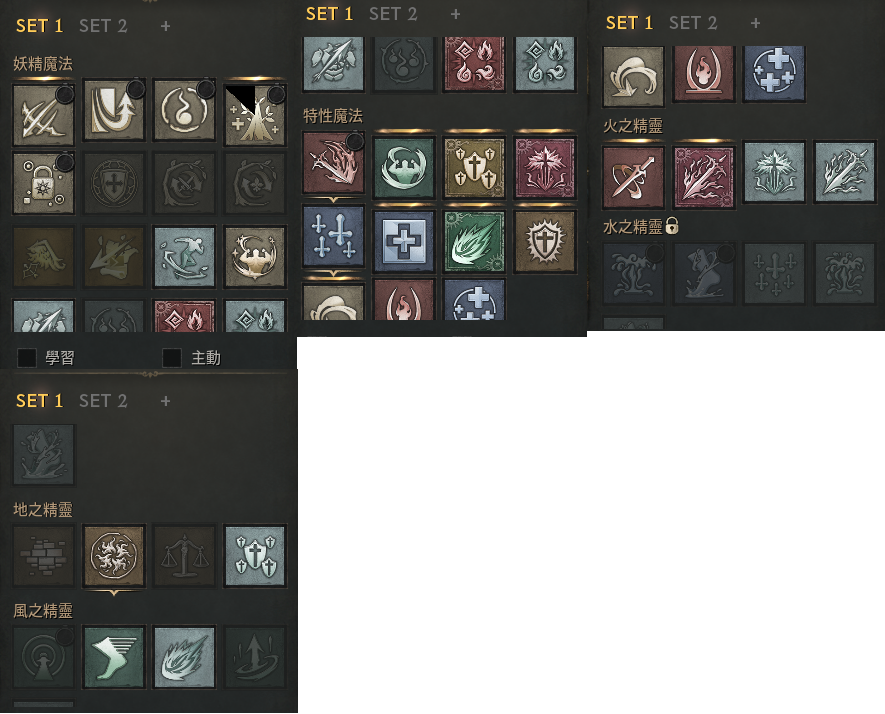885x714 pixels.
Task: Click the tree with plus signs skill
Action: (255, 115)
